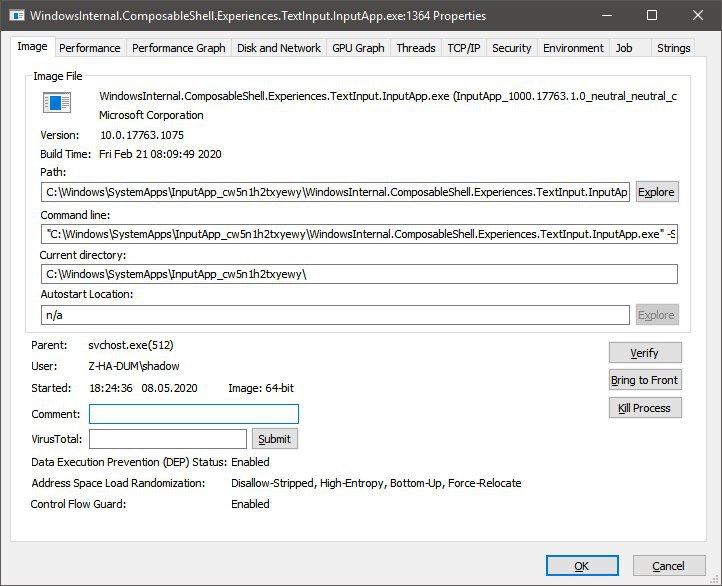Click the Disallow-Stripped, High-Entropy ASLR value
This screenshot has height=586, width=722.
(376, 483)
